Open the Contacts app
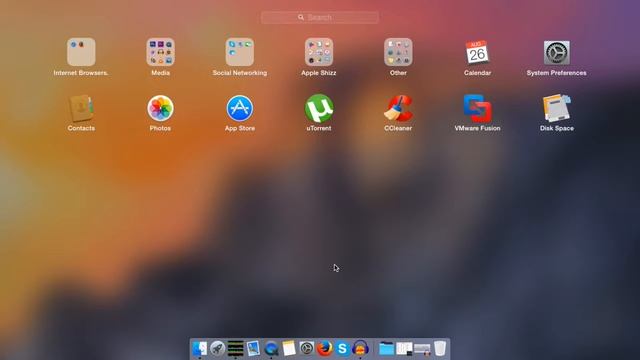 pyautogui.click(x=81, y=108)
